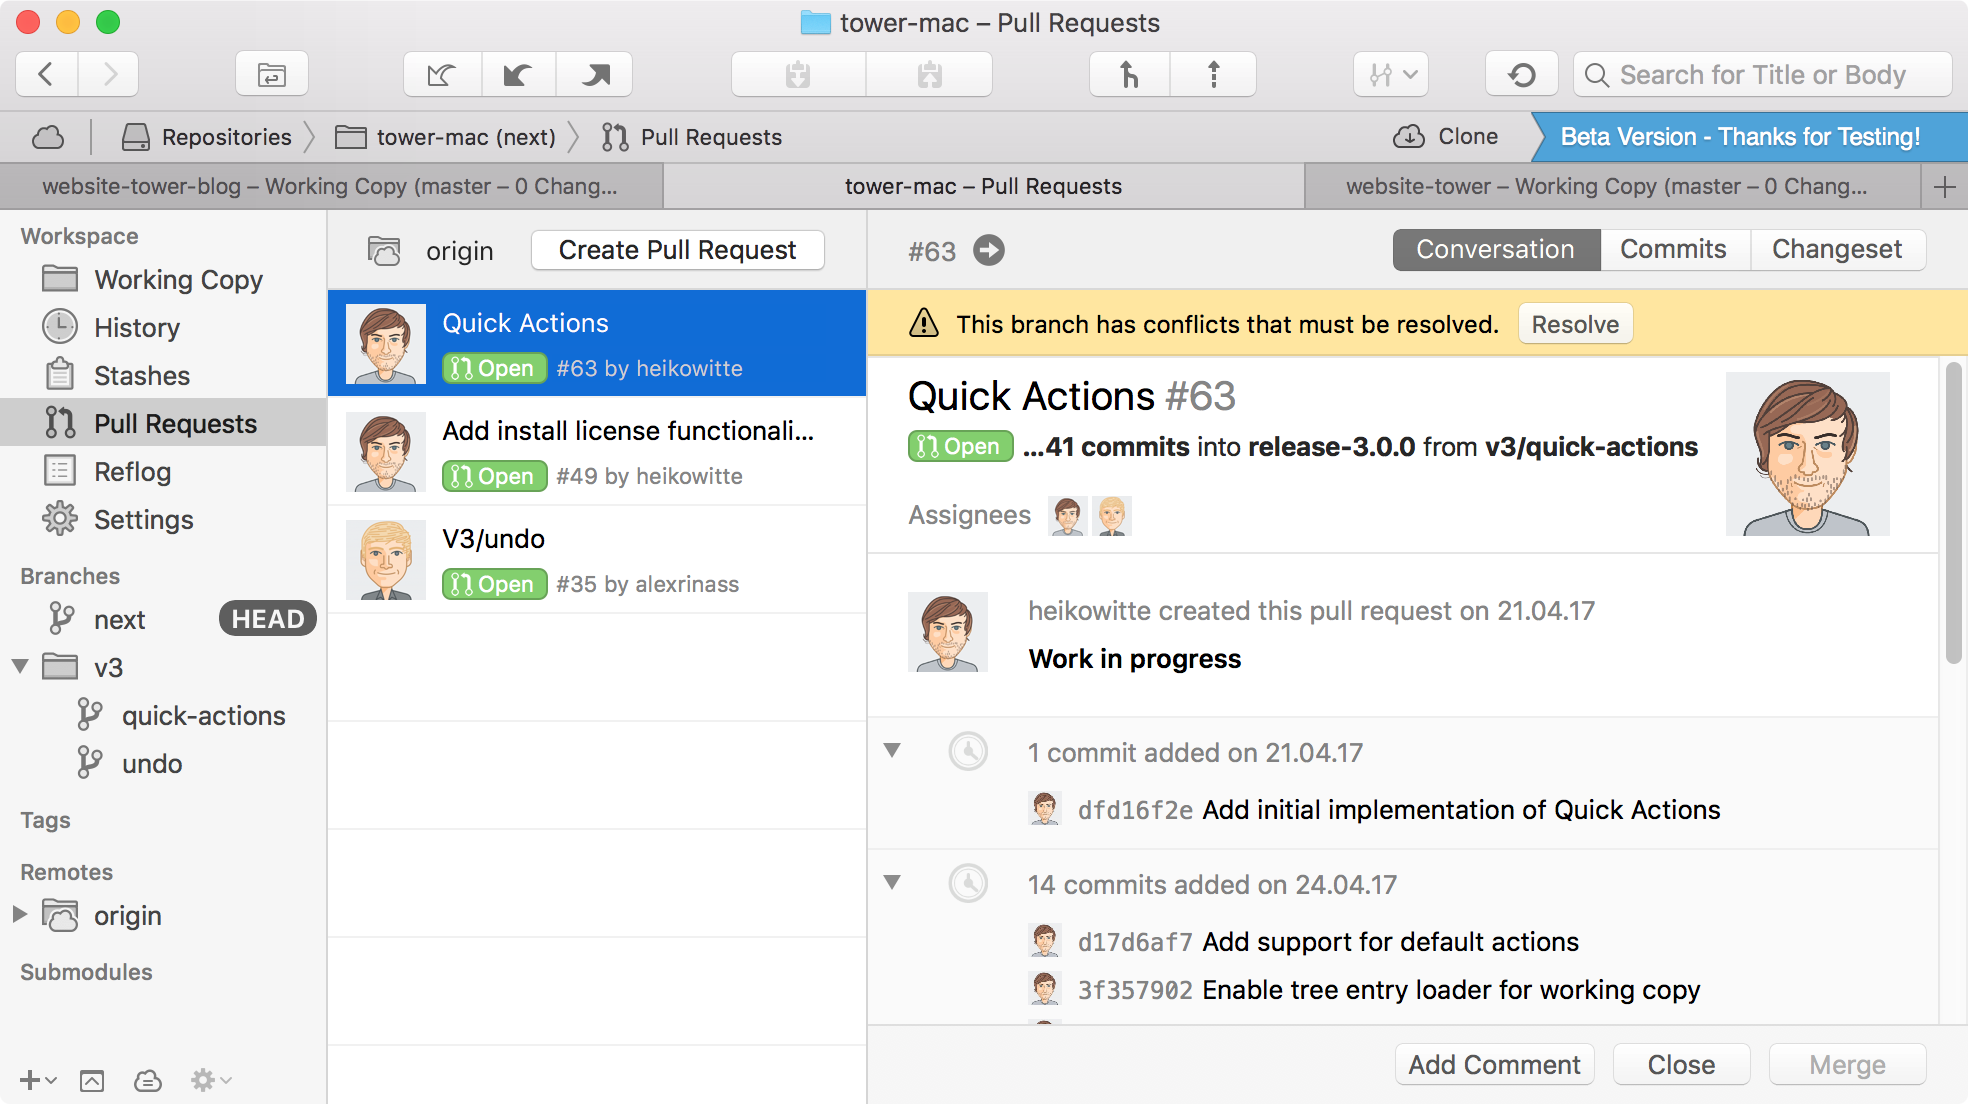The height and width of the screenshot is (1104, 1968).
Task: Click the arrow icon next to #63
Action: coord(989,250)
